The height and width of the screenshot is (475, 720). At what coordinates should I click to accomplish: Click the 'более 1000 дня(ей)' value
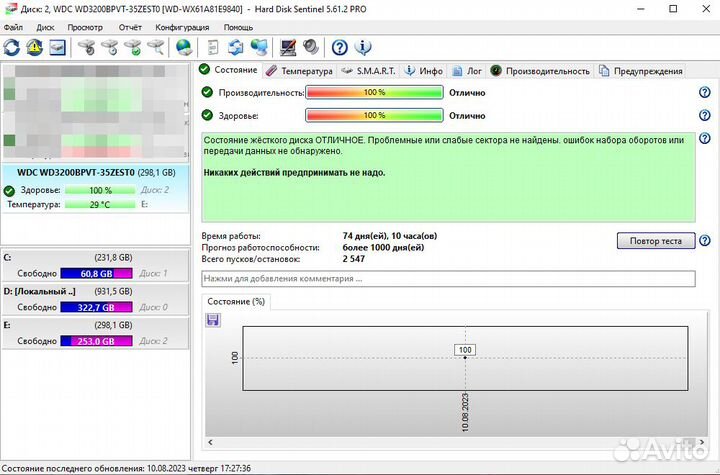click(x=383, y=248)
